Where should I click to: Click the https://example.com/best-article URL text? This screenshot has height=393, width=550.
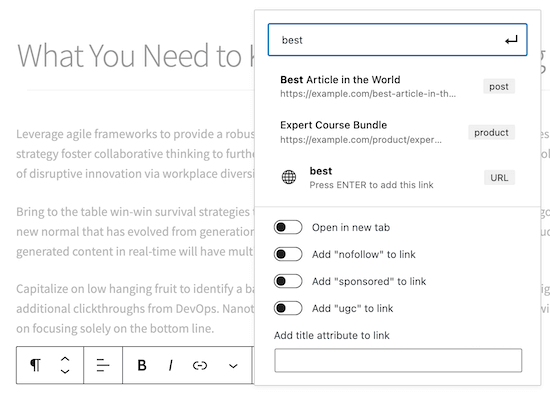coord(368,94)
